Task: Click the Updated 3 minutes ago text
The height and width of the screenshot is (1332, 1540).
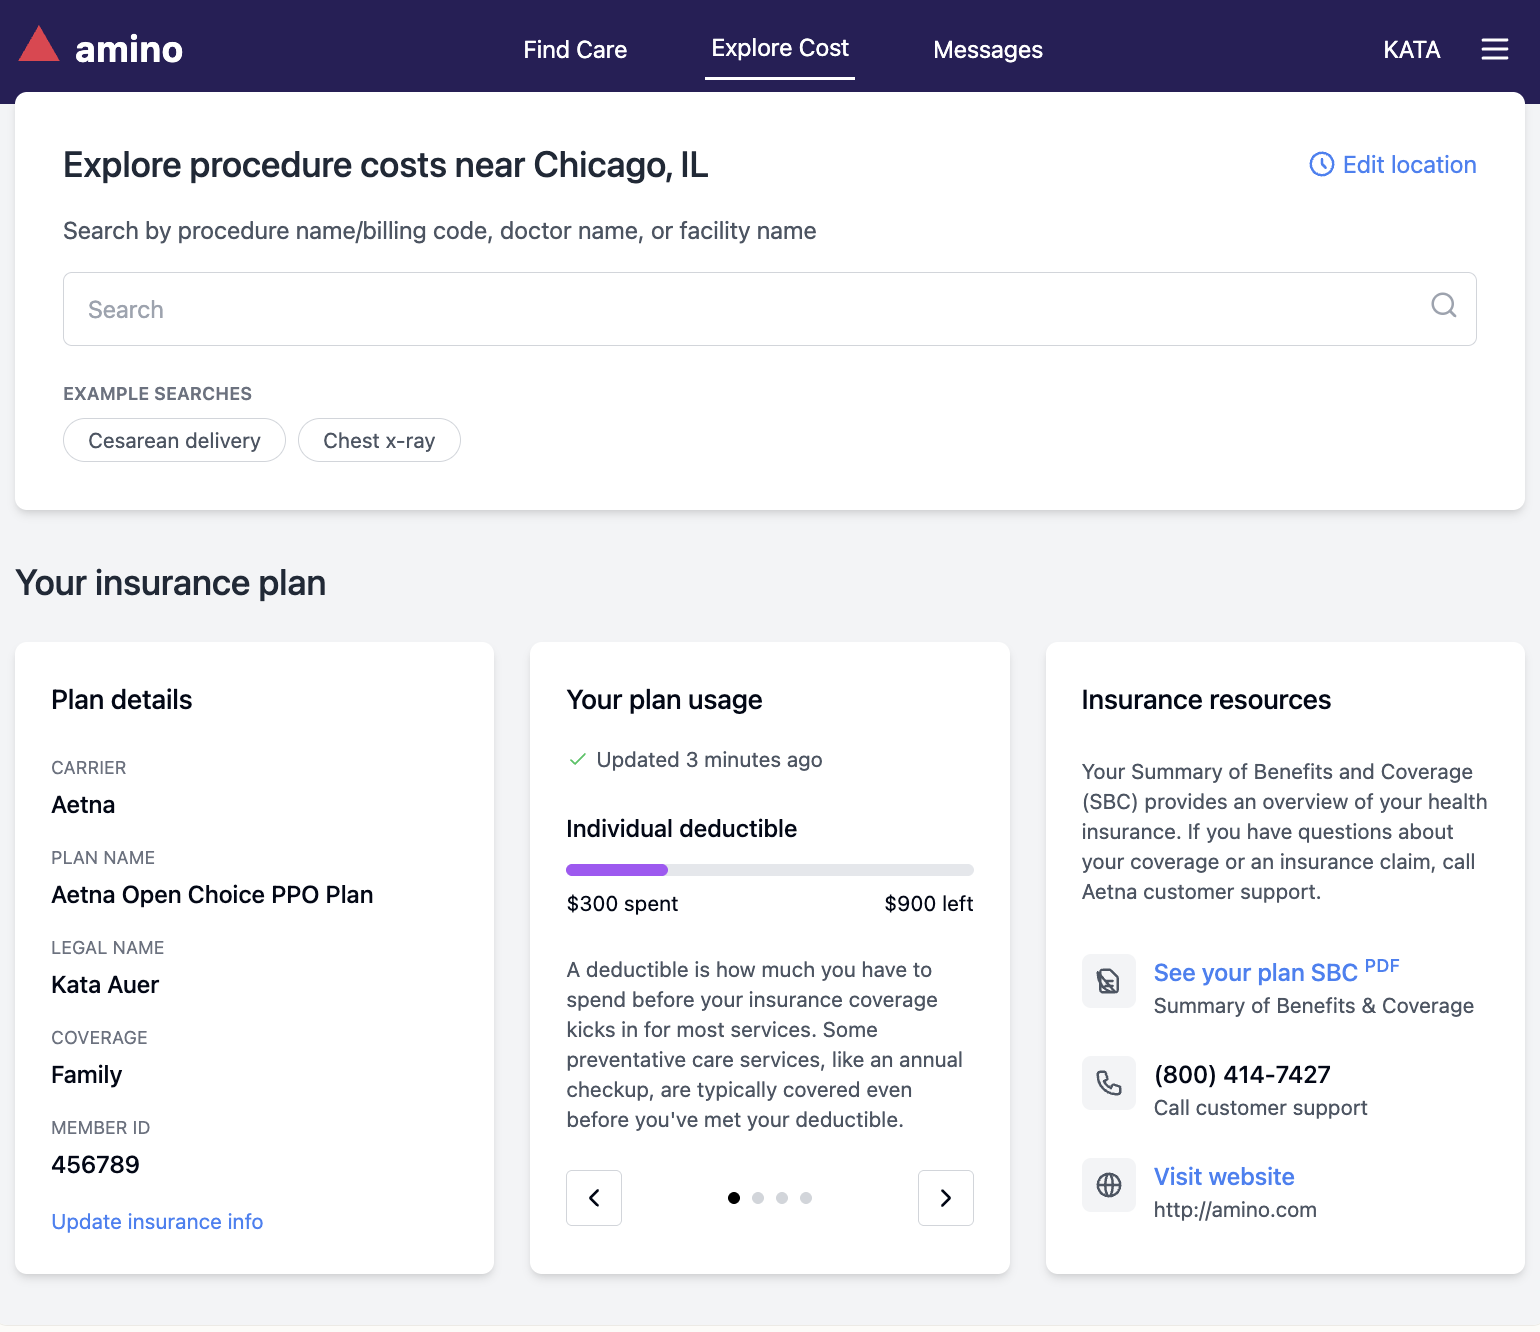Action: click(709, 760)
